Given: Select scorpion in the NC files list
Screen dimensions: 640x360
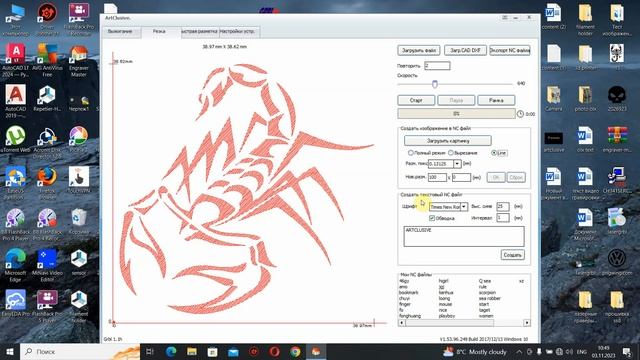Looking at the screenshot, I should point(487,293).
